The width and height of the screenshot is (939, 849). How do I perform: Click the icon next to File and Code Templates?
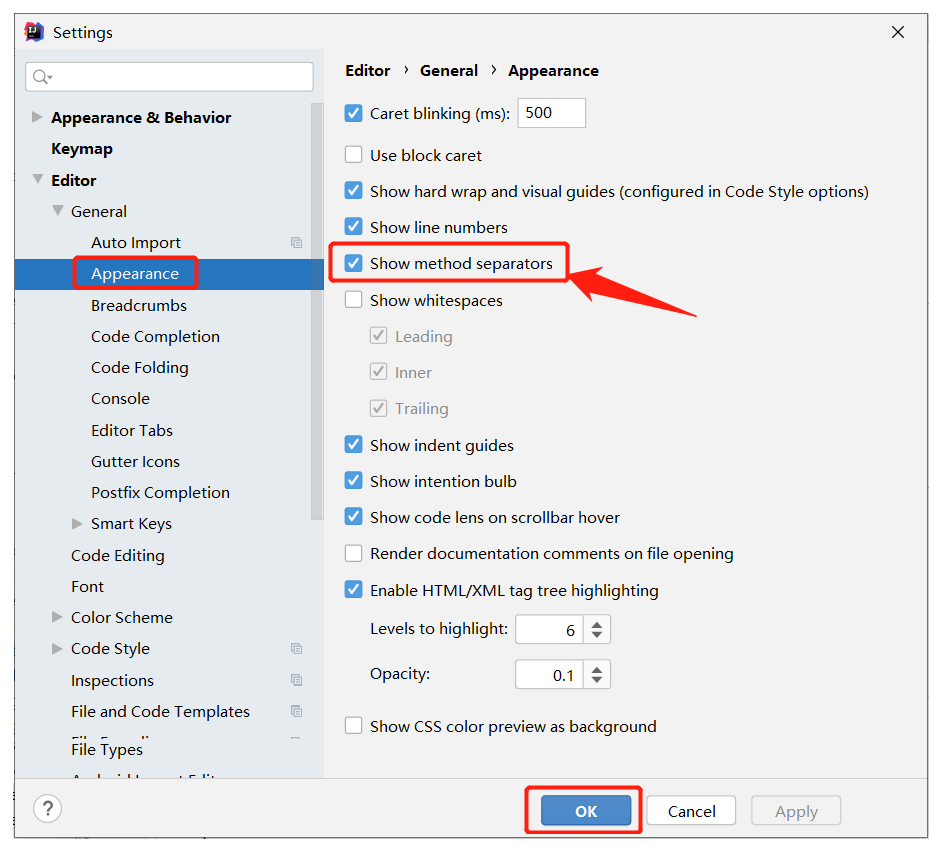click(x=296, y=710)
